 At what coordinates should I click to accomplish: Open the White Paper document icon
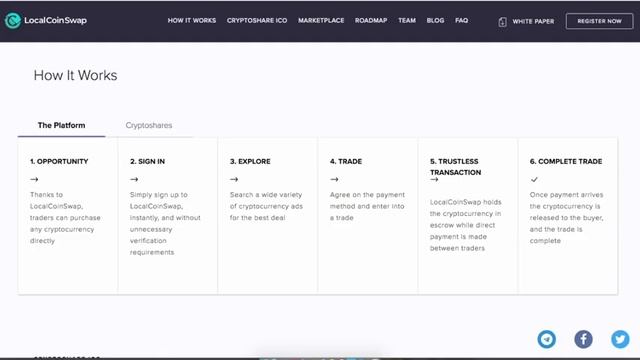pos(502,22)
